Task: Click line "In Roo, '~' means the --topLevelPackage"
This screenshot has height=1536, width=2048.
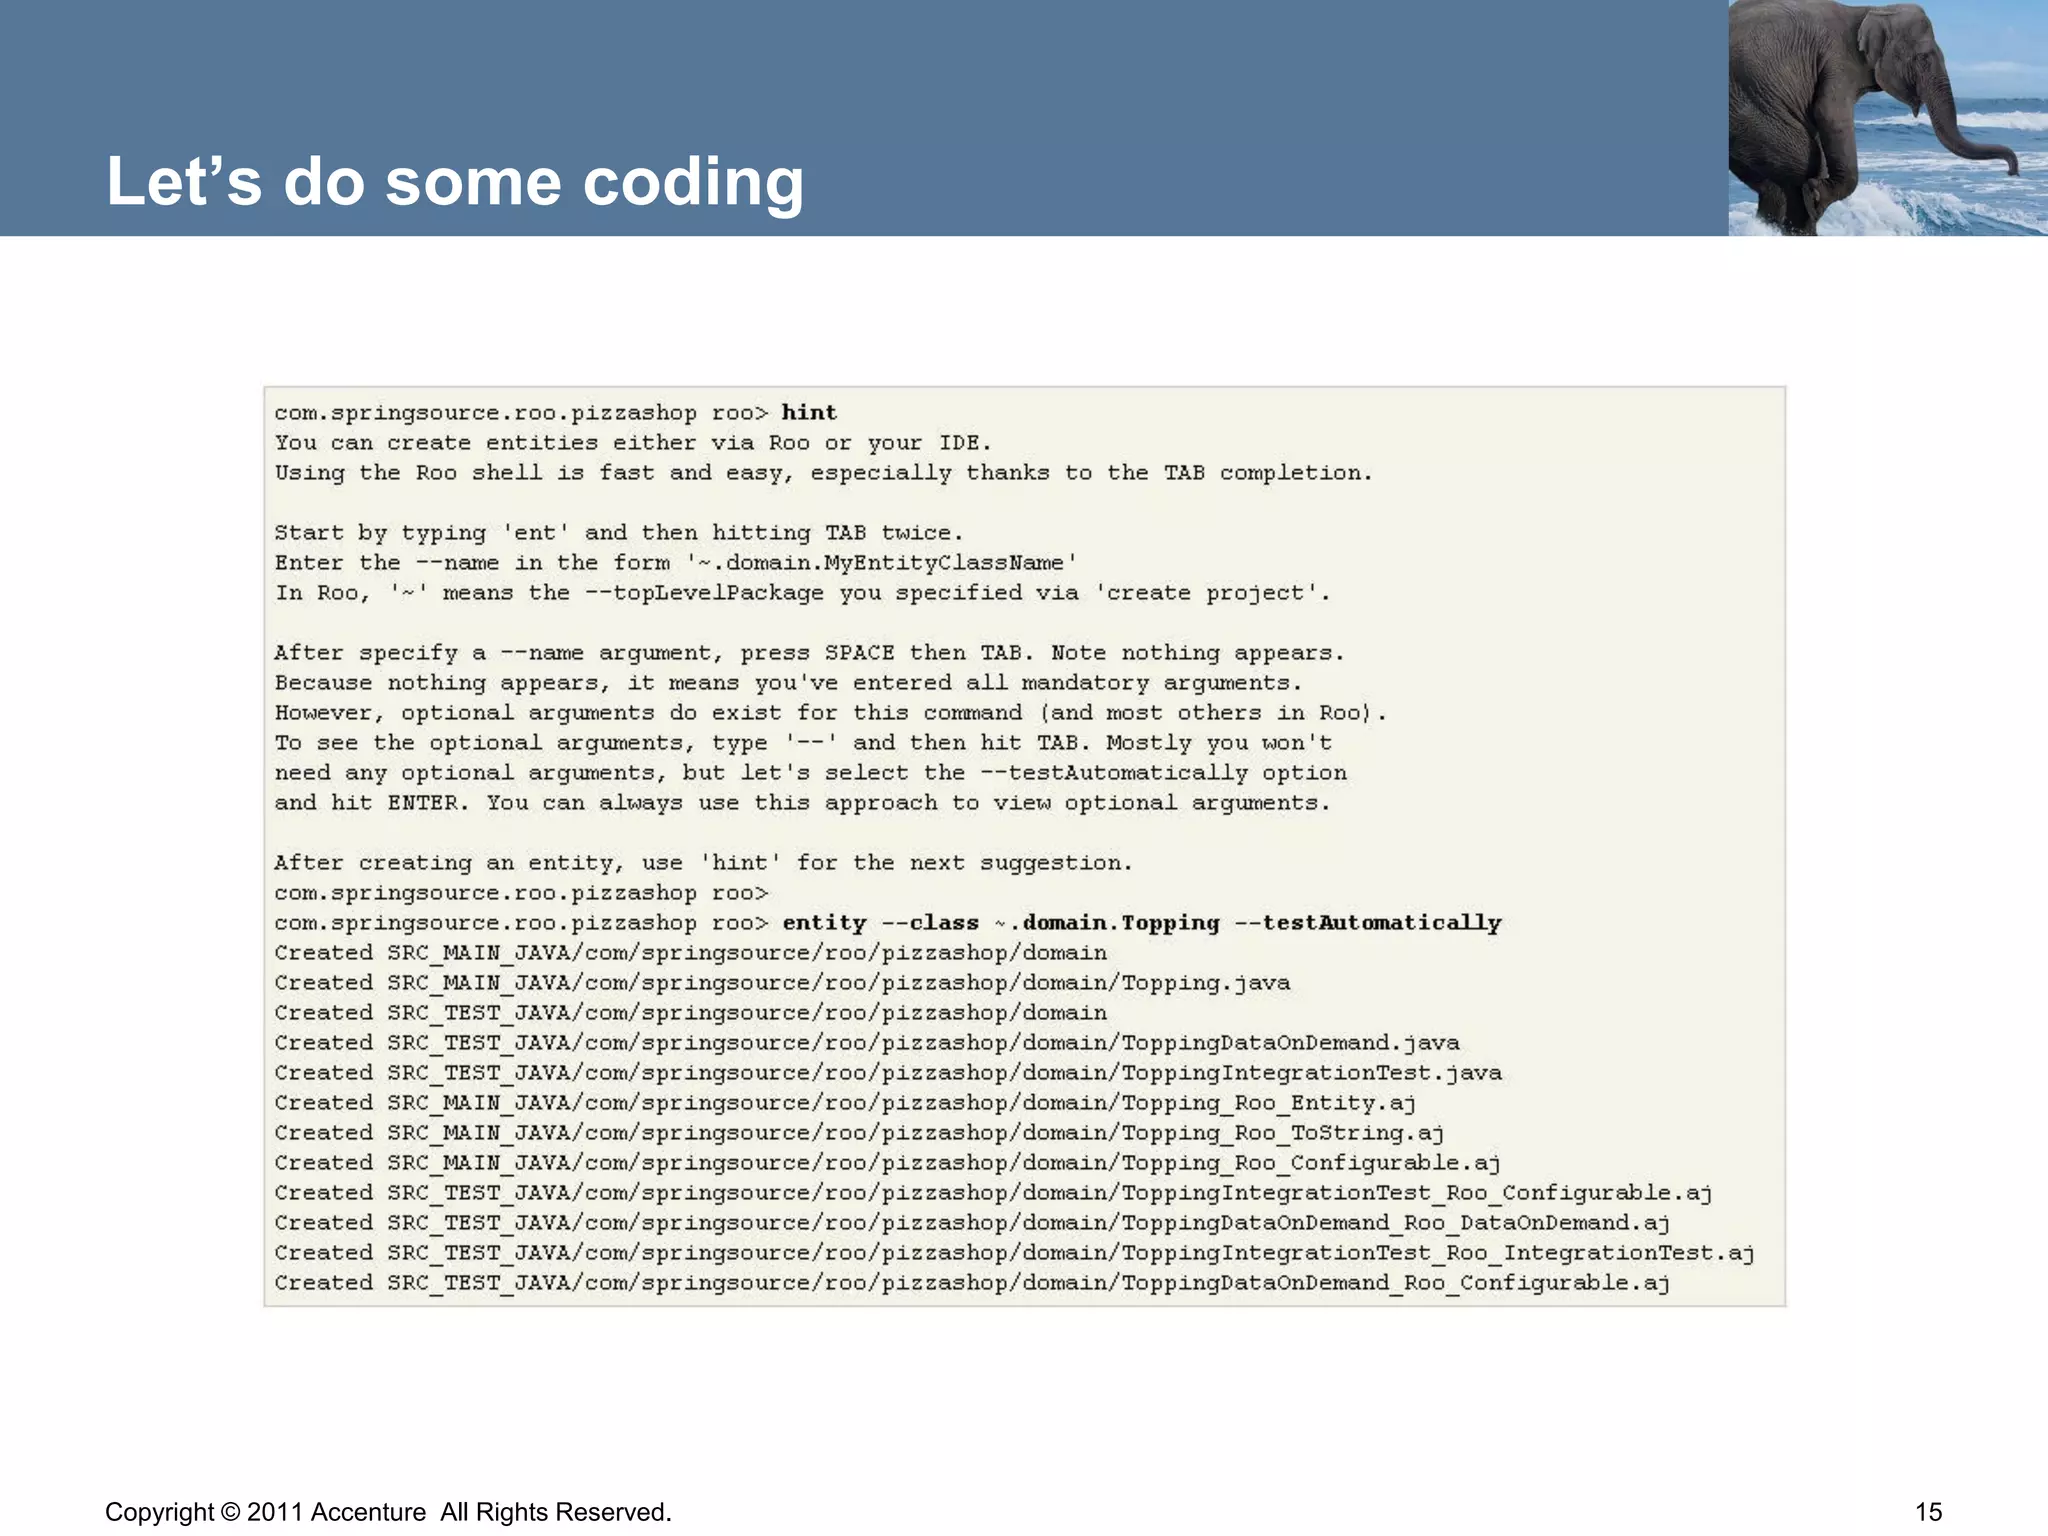Action: pos(803,593)
